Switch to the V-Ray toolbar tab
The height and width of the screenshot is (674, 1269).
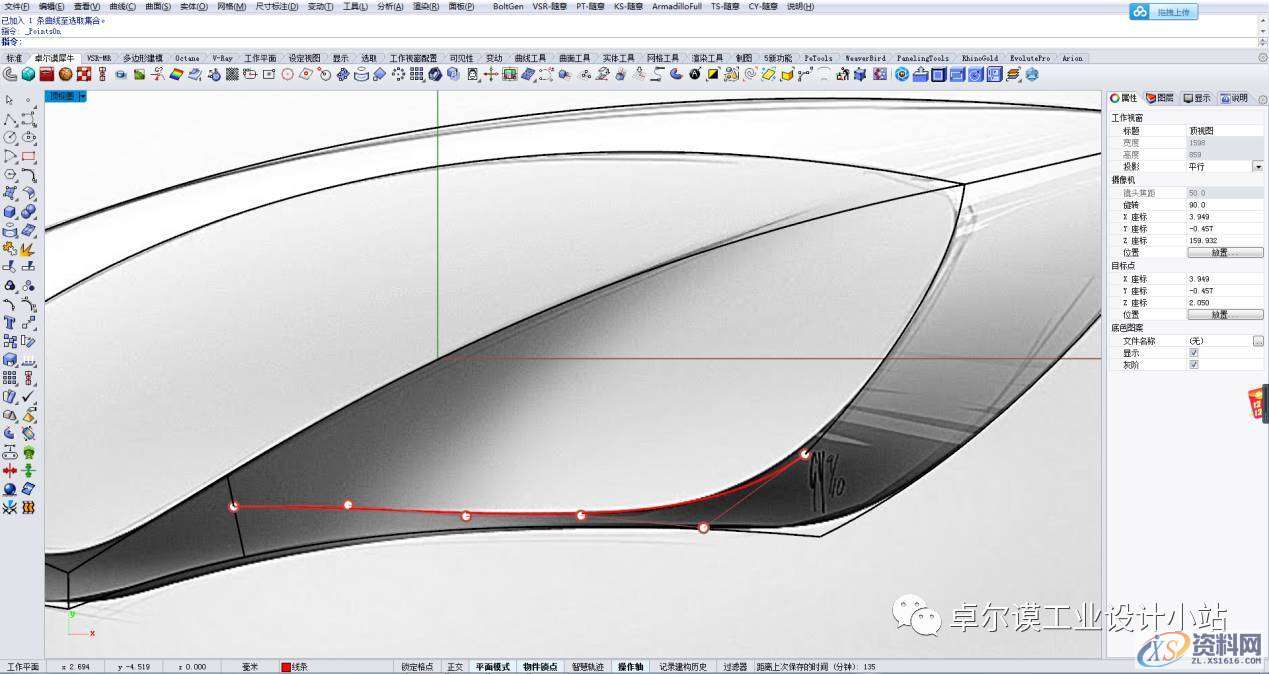pos(220,58)
